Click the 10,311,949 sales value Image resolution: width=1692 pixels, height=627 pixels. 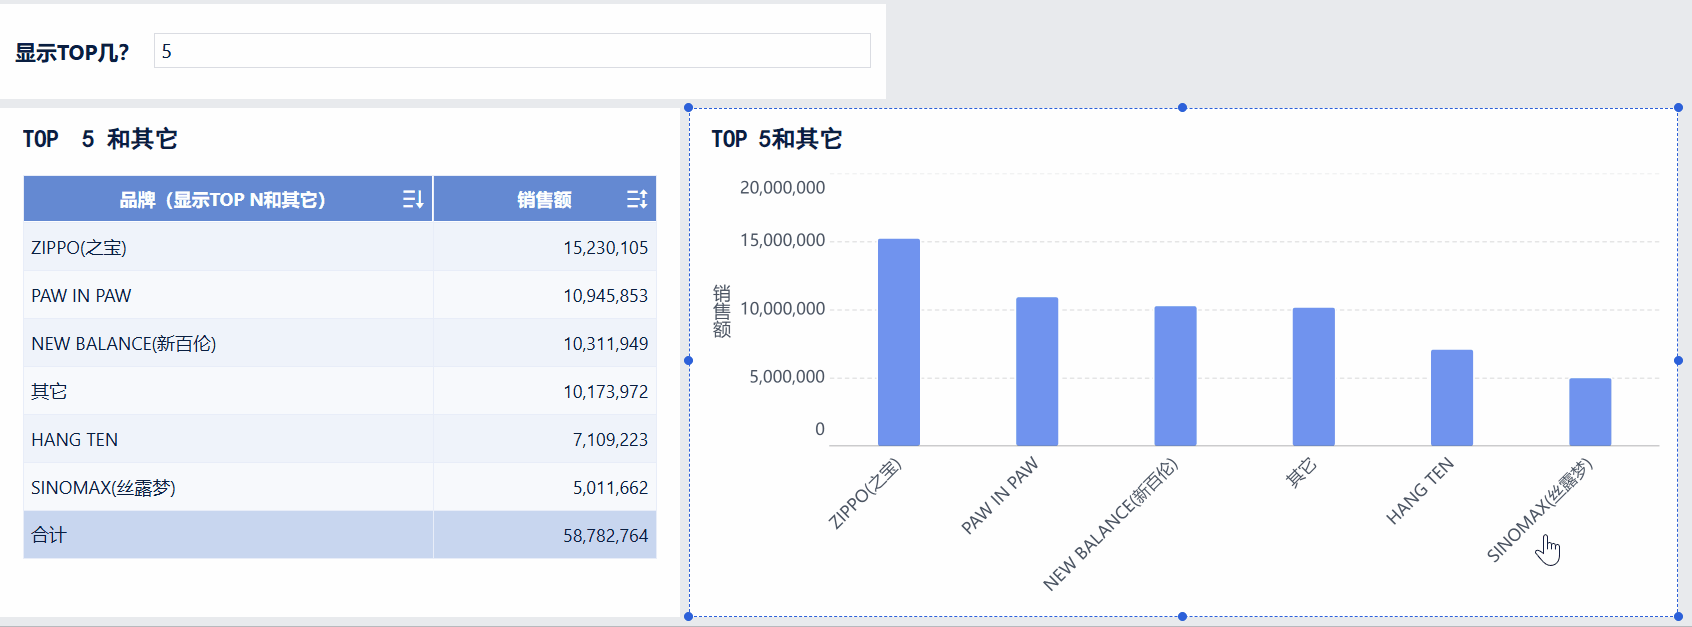click(x=605, y=343)
